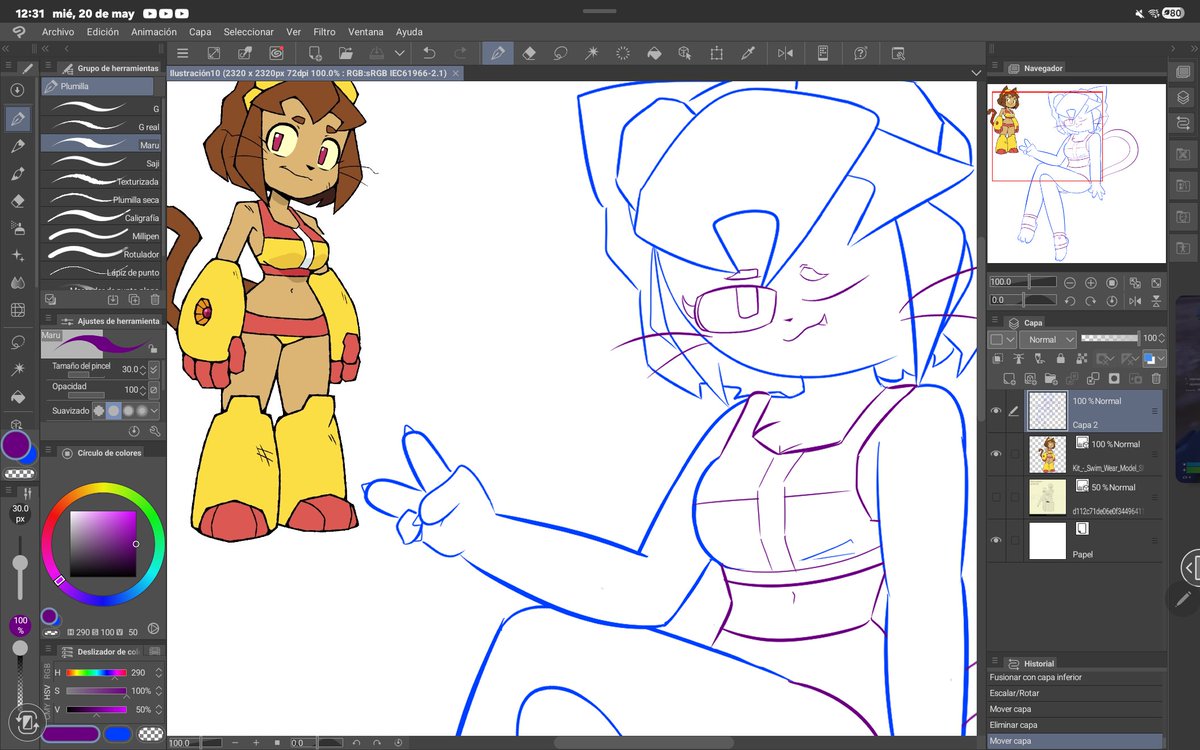Hide the Papel layer with its eye icon
Image resolution: width=1200 pixels, height=750 pixels.
(x=996, y=540)
